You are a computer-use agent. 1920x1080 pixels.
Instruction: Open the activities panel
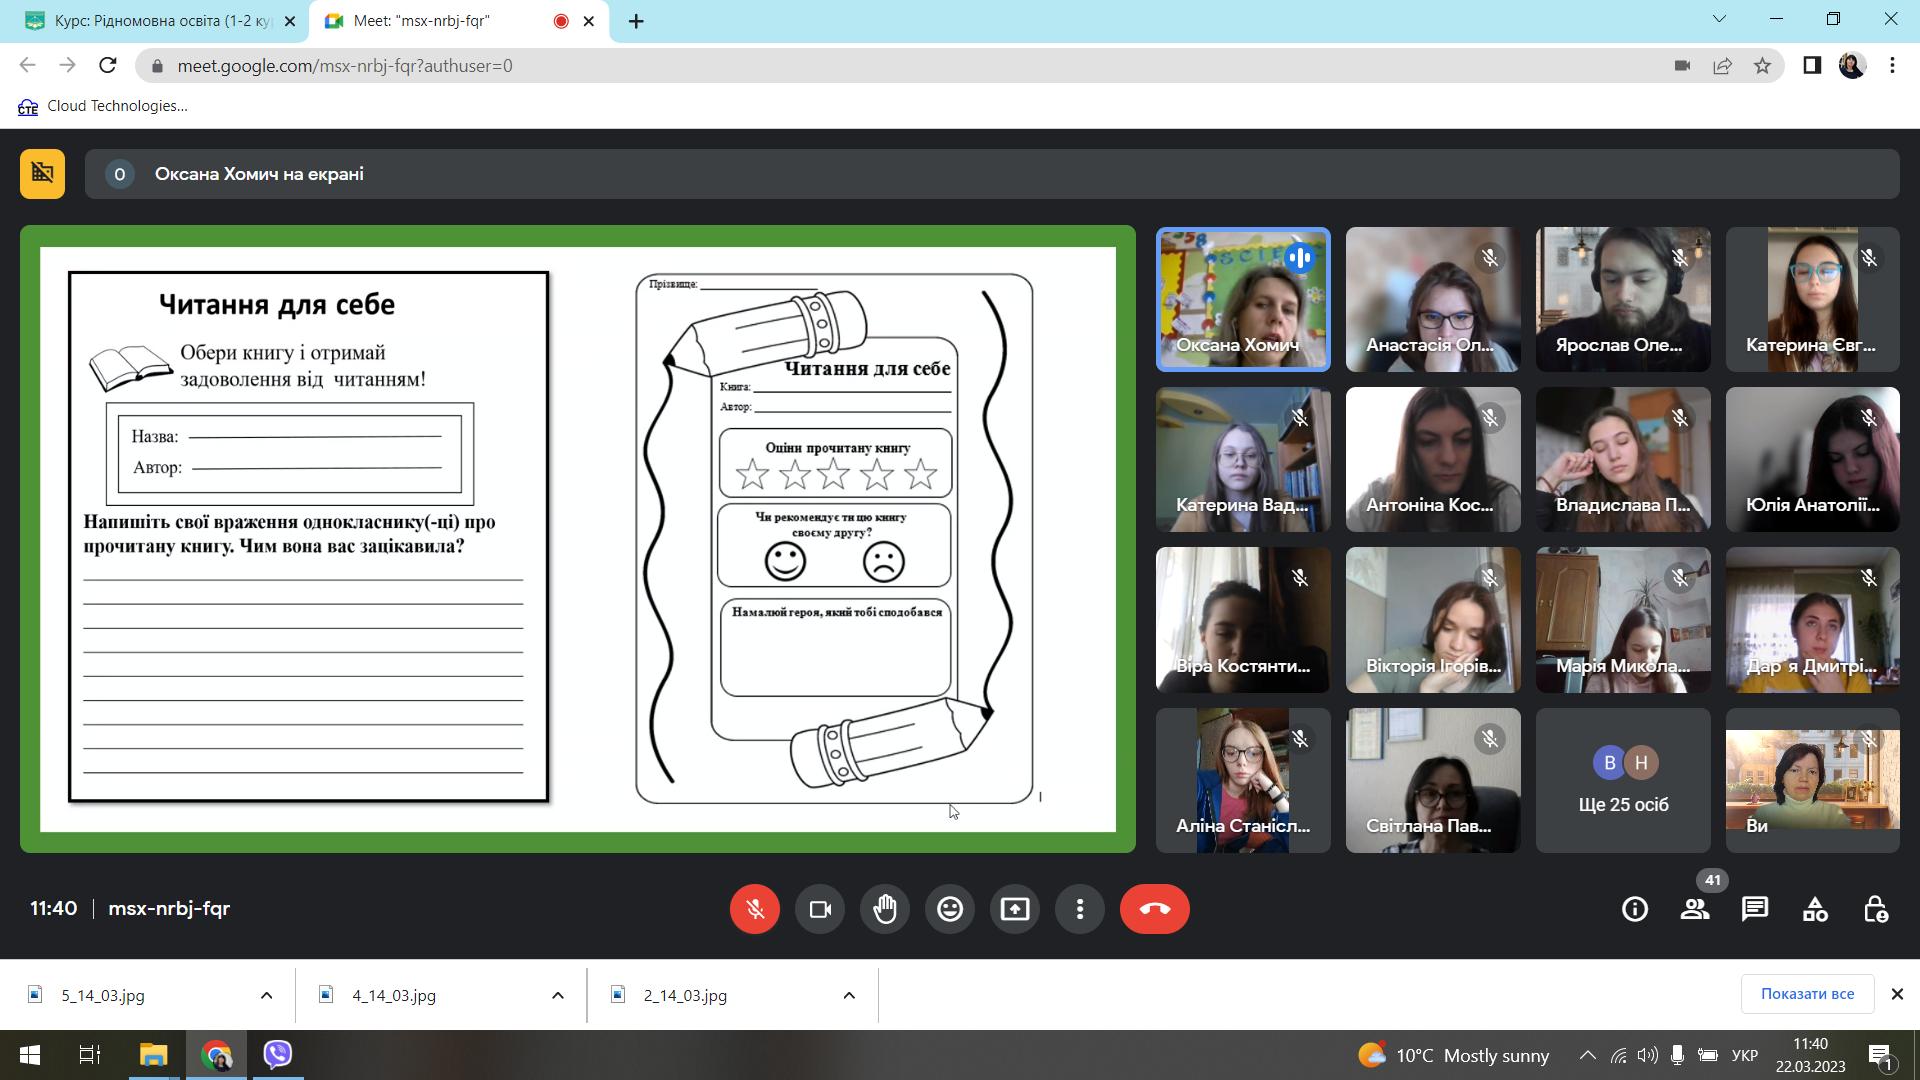click(x=1814, y=909)
